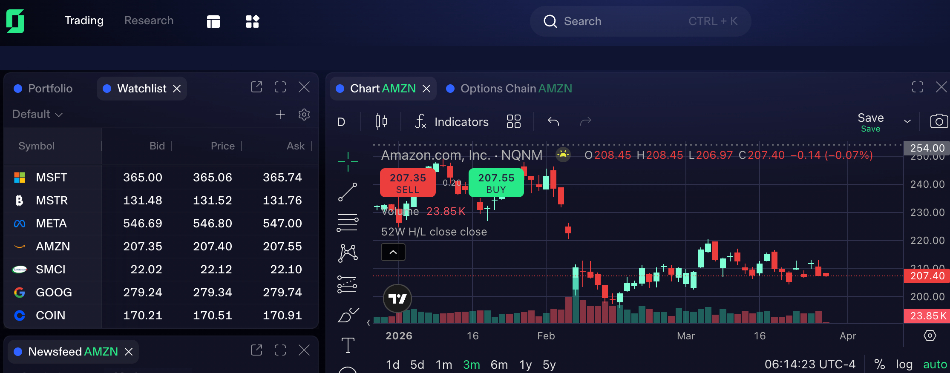Select the COIN row in the watchlist
Image resolution: width=950 pixels, height=373 pixels.
click(161, 315)
